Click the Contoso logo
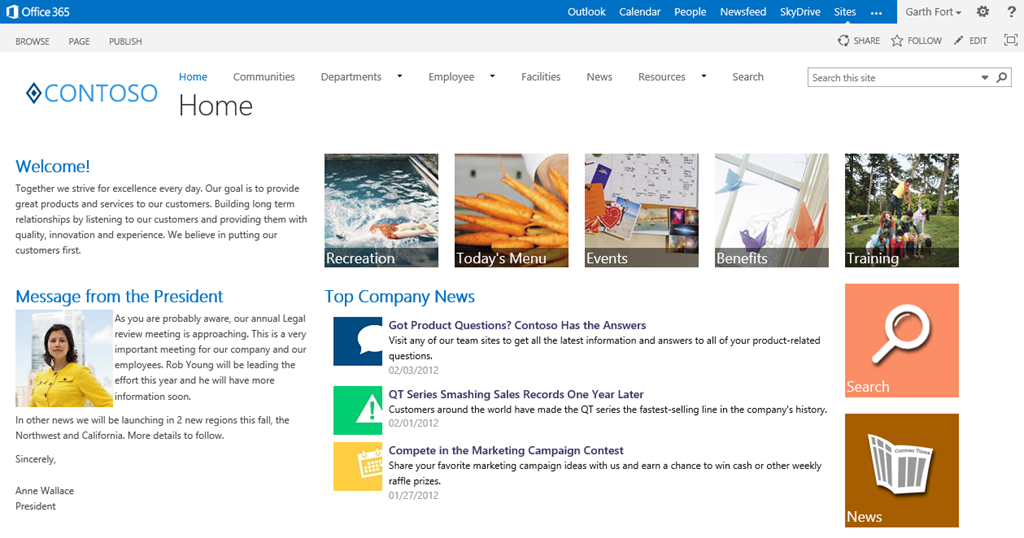This screenshot has width=1024, height=538. click(x=91, y=93)
